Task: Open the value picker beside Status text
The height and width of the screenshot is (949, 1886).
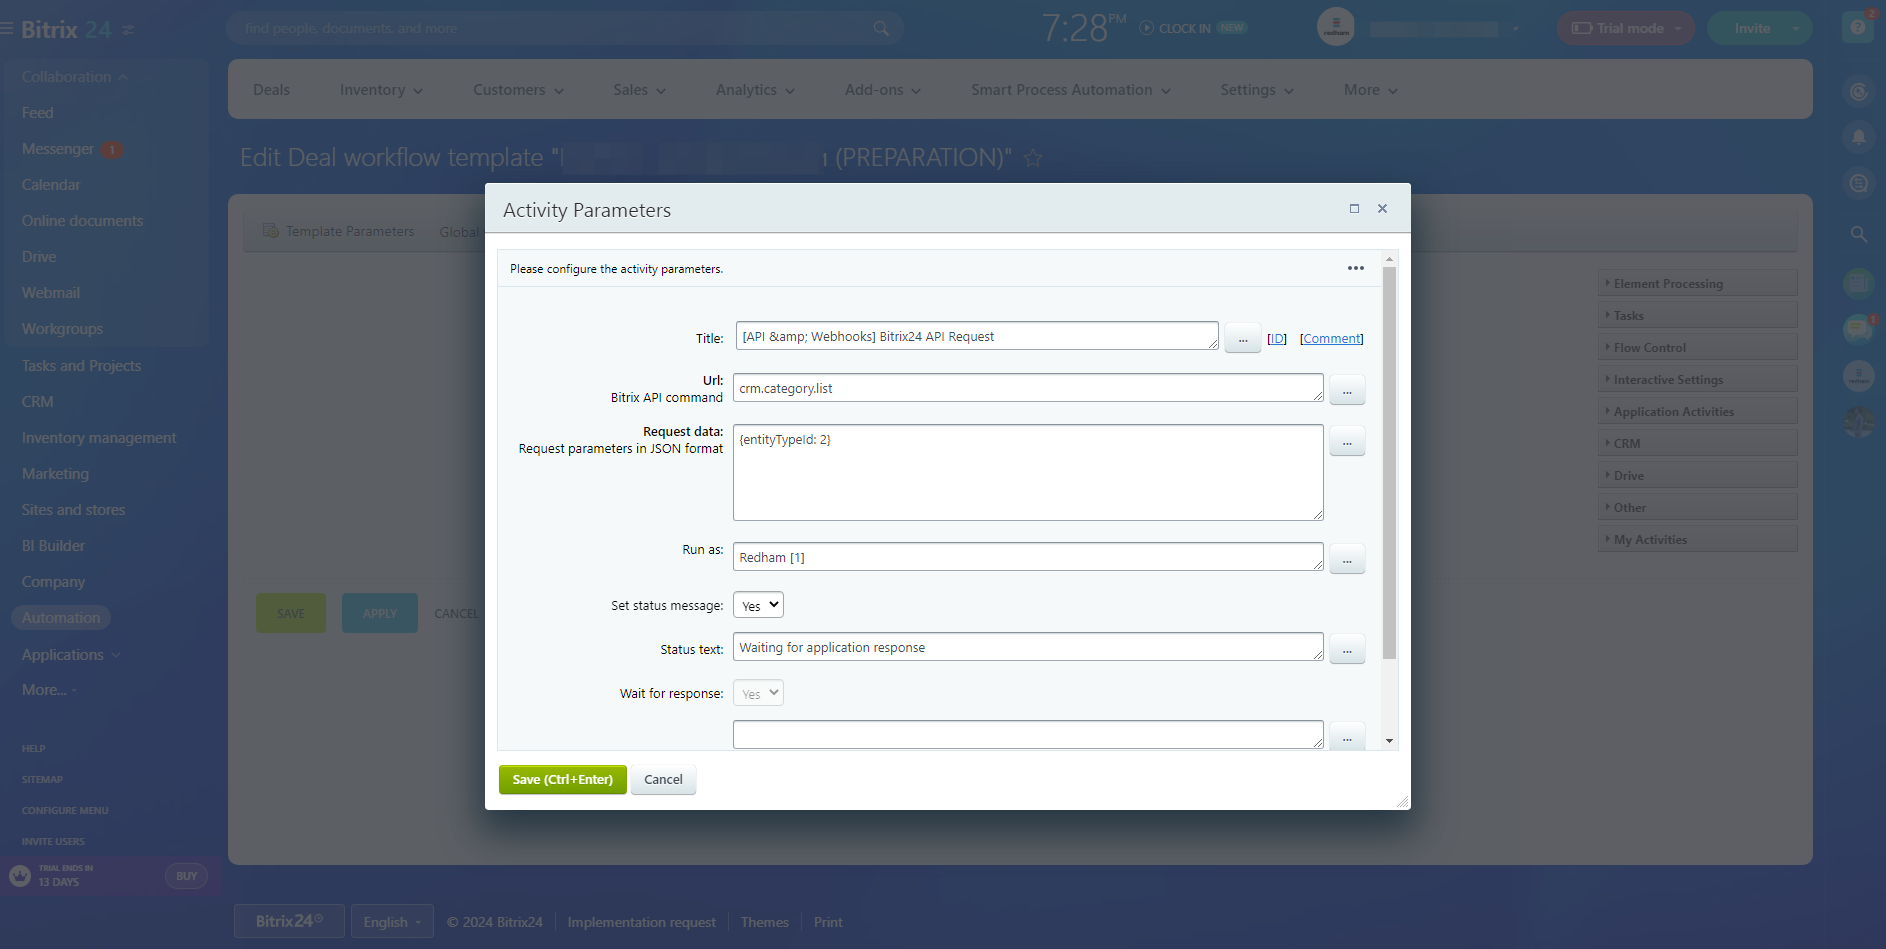Action: pyautogui.click(x=1346, y=649)
